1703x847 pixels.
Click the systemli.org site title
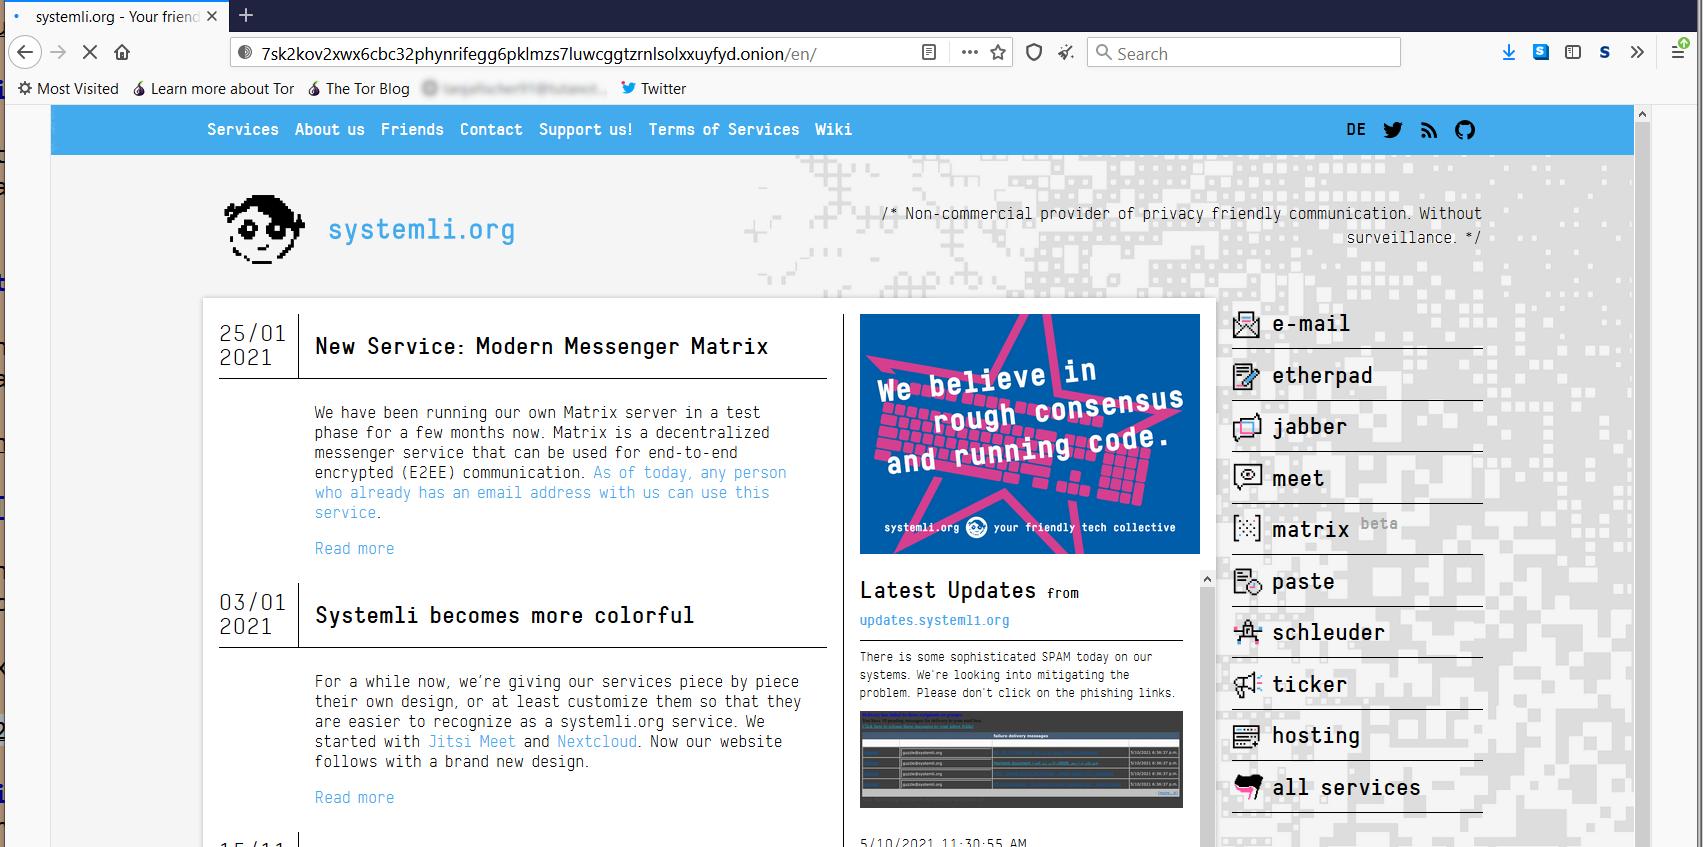[x=421, y=230]
